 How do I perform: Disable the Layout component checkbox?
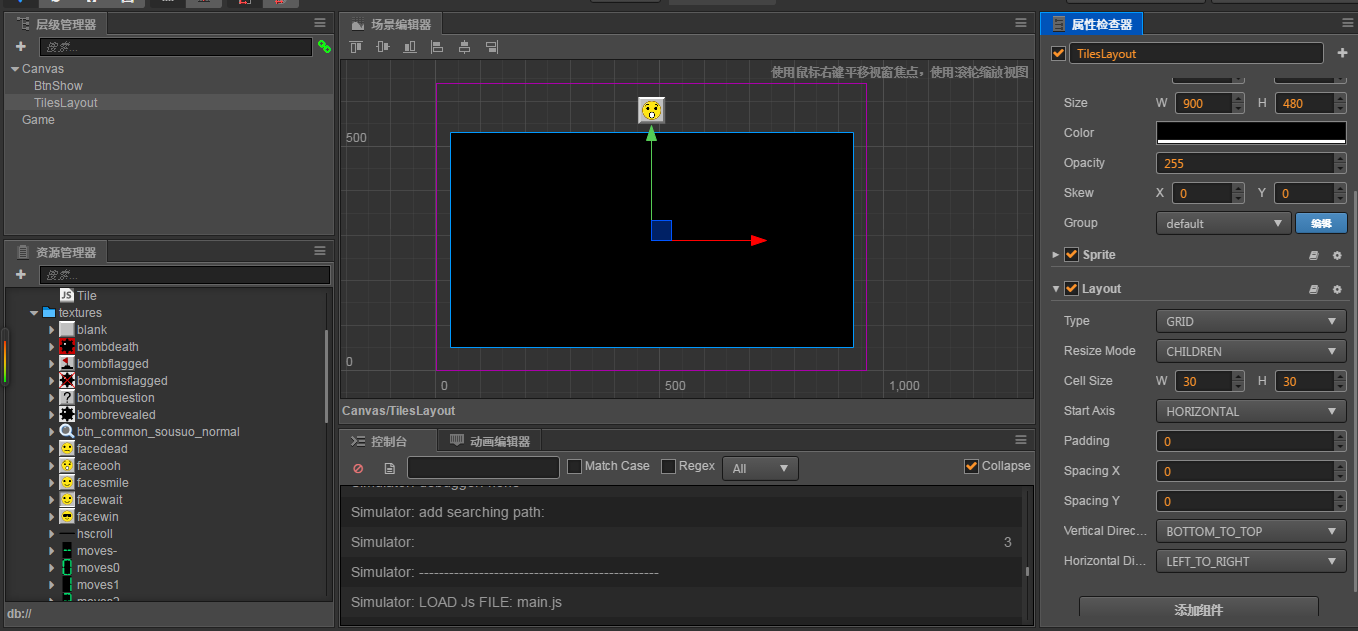click(1071, 289)
